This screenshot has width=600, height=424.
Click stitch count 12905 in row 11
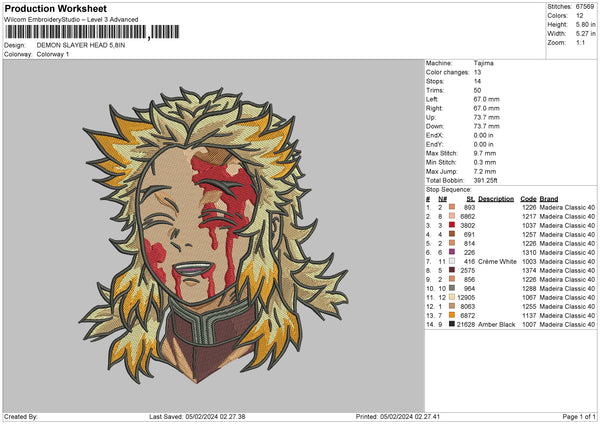[x=466, y=298]
